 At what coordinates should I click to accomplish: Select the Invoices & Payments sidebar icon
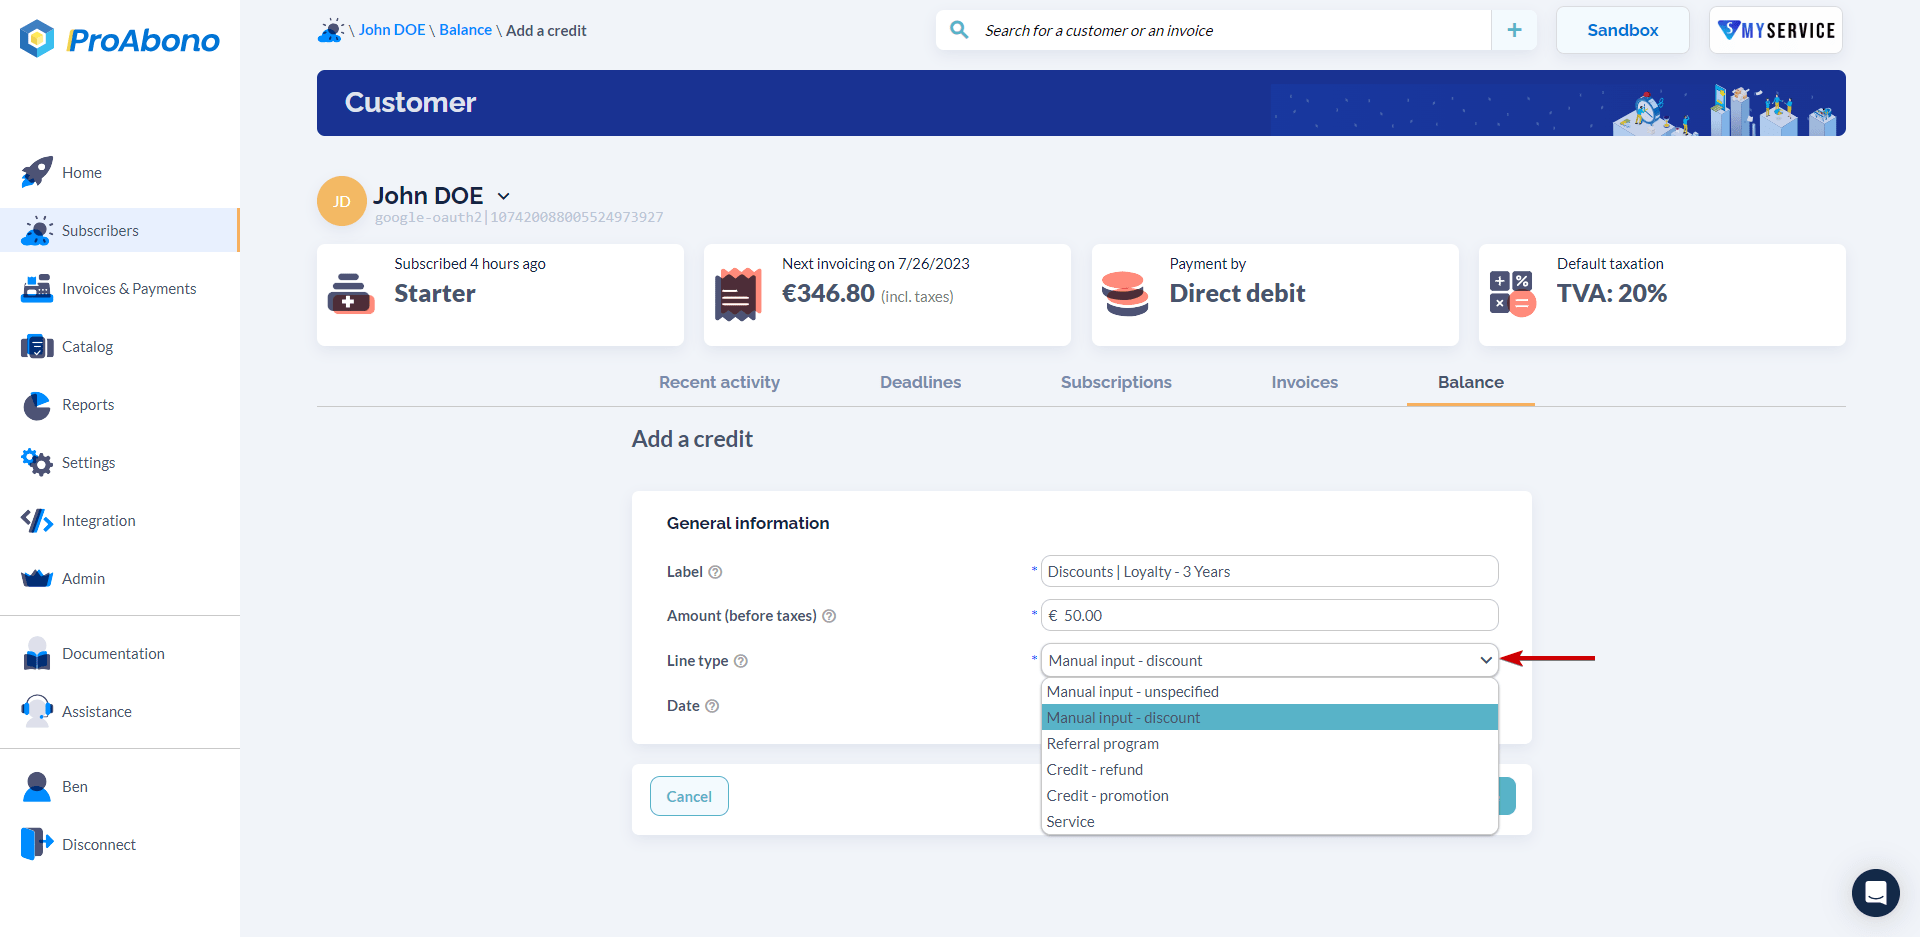point(36,288)
